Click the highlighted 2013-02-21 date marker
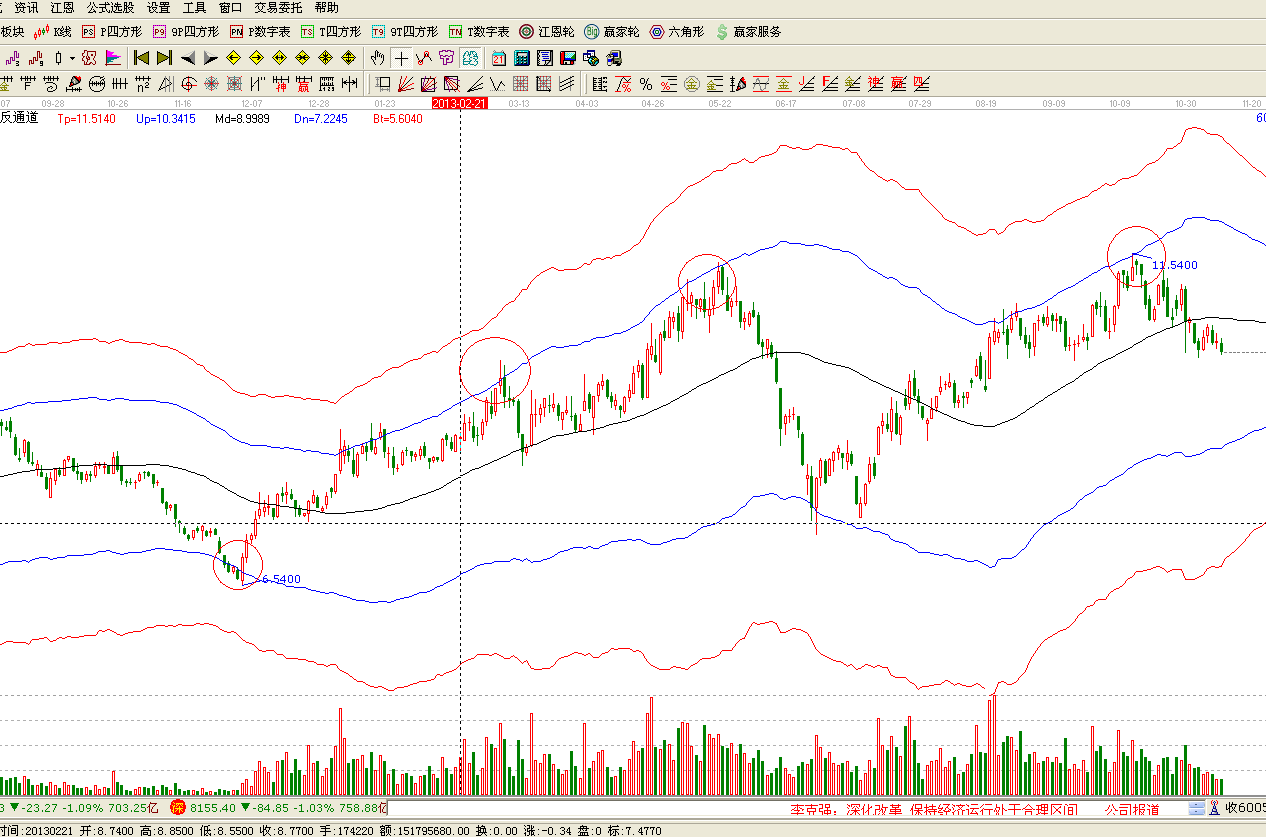The width and height of the screenshot is (1266, 837). (x=459, y=103)
